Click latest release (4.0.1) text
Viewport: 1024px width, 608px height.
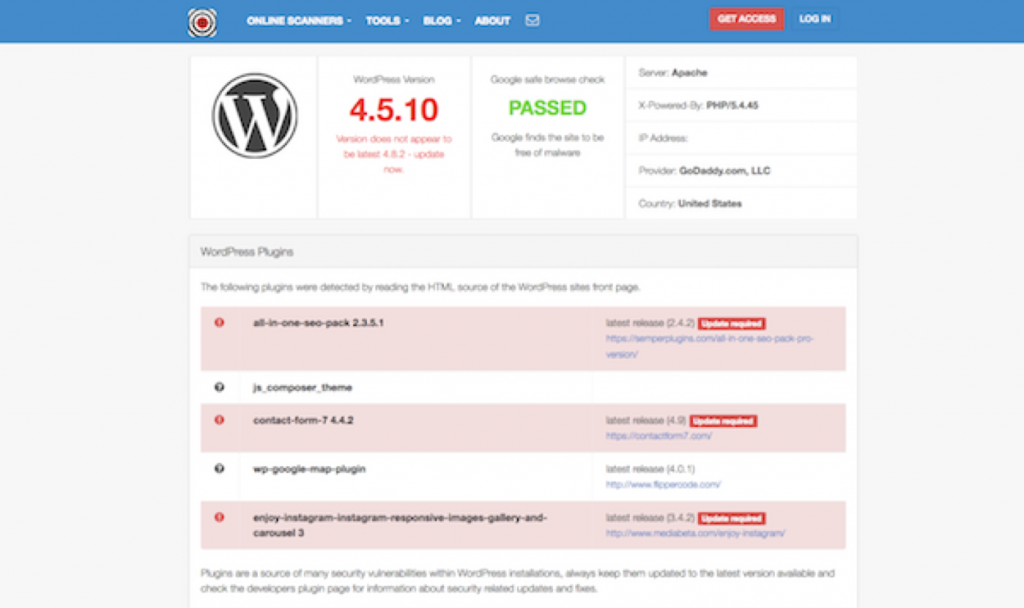[x=650, y=469]
